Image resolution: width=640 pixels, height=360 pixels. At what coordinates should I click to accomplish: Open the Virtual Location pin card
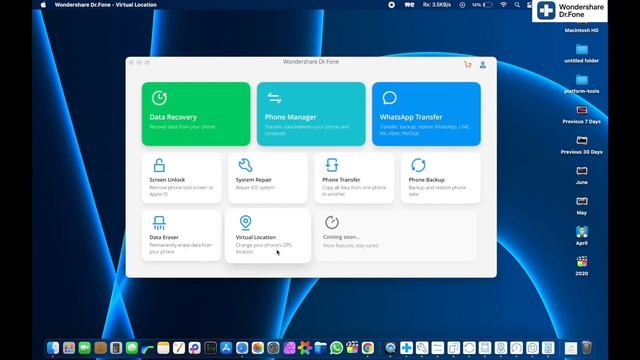(x=268, y=236)
